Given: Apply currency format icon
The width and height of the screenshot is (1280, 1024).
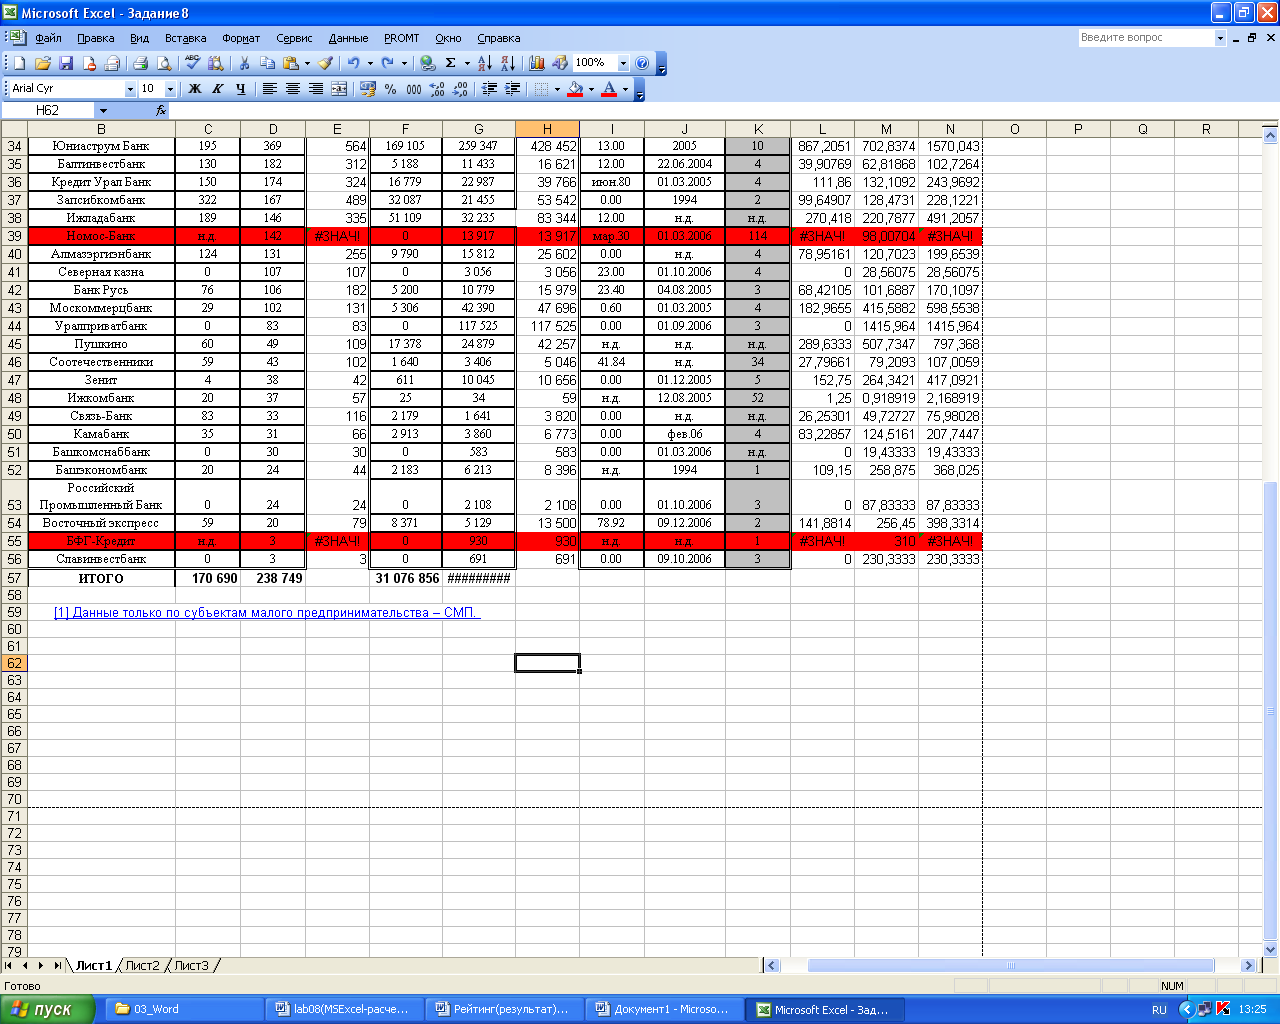Looking at the screenshot, I should click(367, 89).
